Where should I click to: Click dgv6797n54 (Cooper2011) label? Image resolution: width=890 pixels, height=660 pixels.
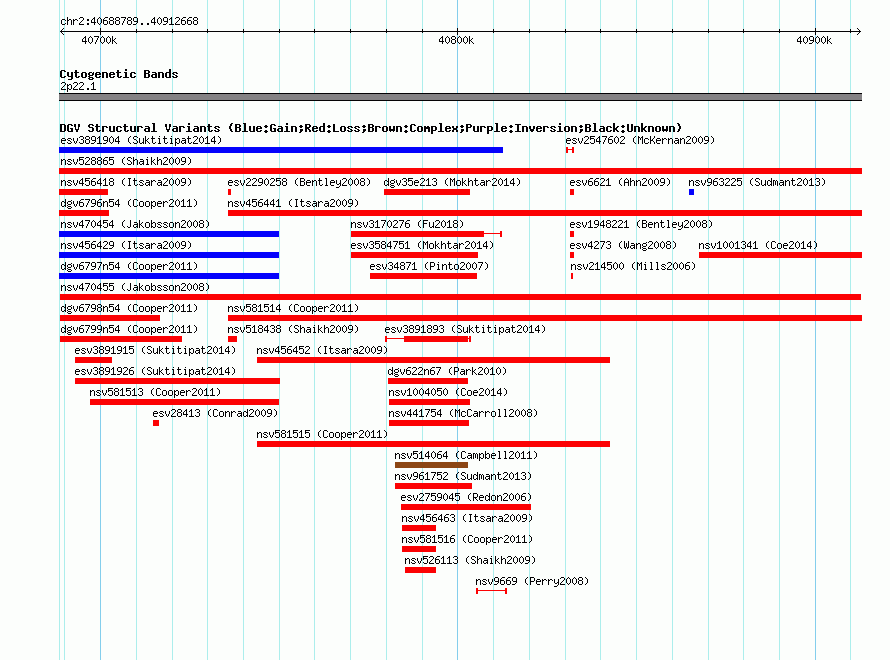pyautogui.click(x=129, y=266)
